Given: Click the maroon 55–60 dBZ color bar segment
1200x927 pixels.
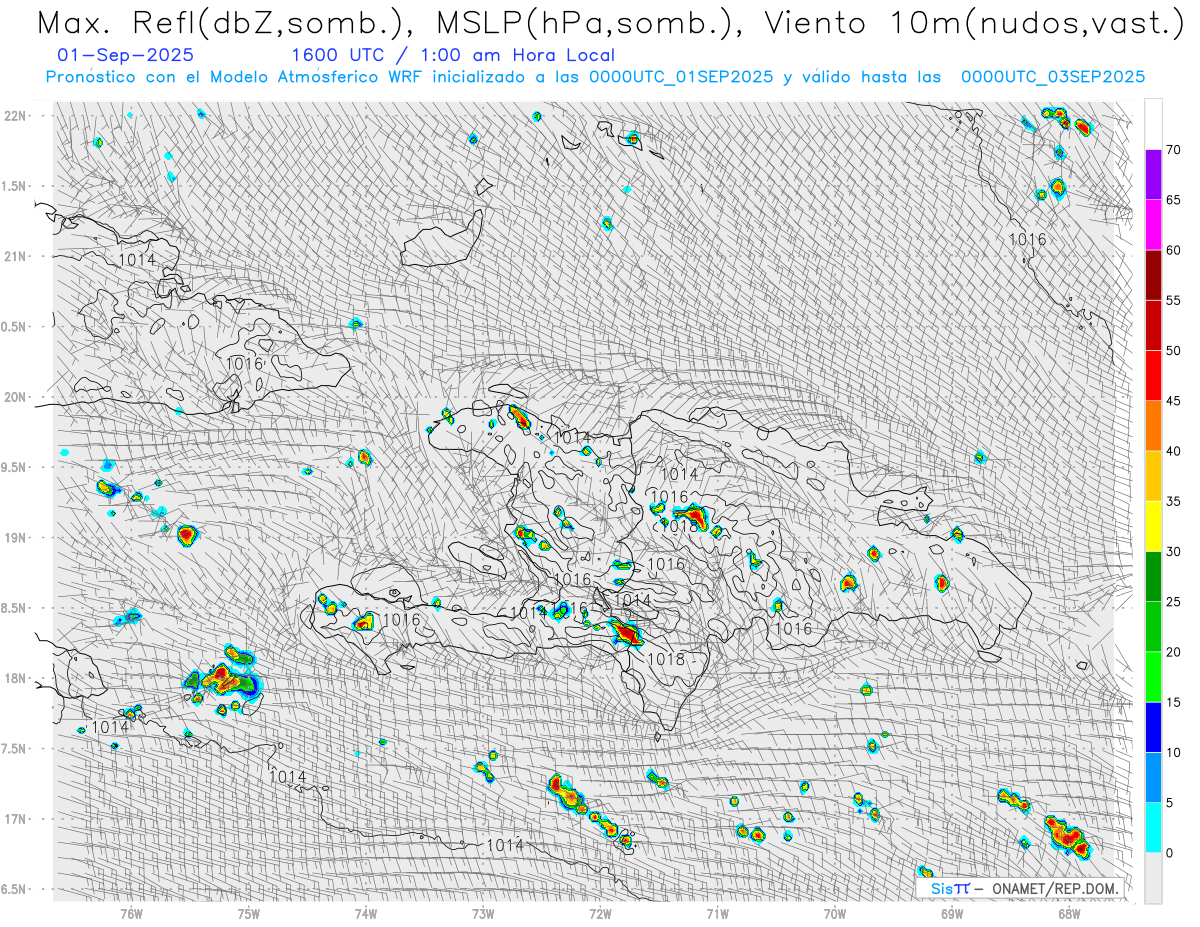Looking at the screenshot, I should point(1153,275).
